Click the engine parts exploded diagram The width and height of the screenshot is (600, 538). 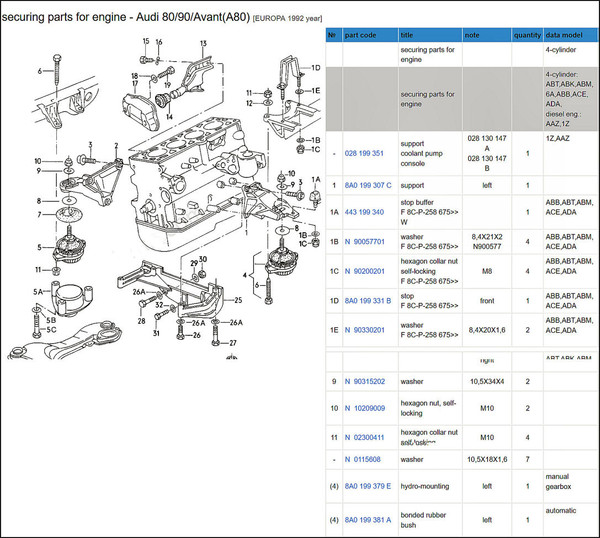[x=160, y=200]
